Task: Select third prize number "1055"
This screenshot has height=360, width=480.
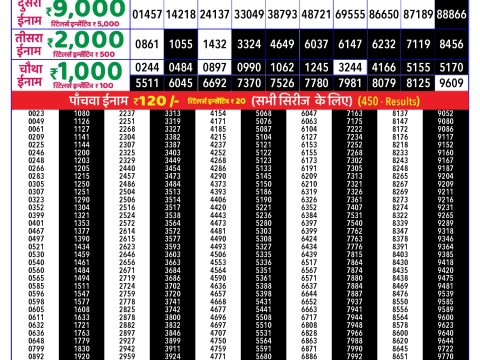Action: (181, 44)
